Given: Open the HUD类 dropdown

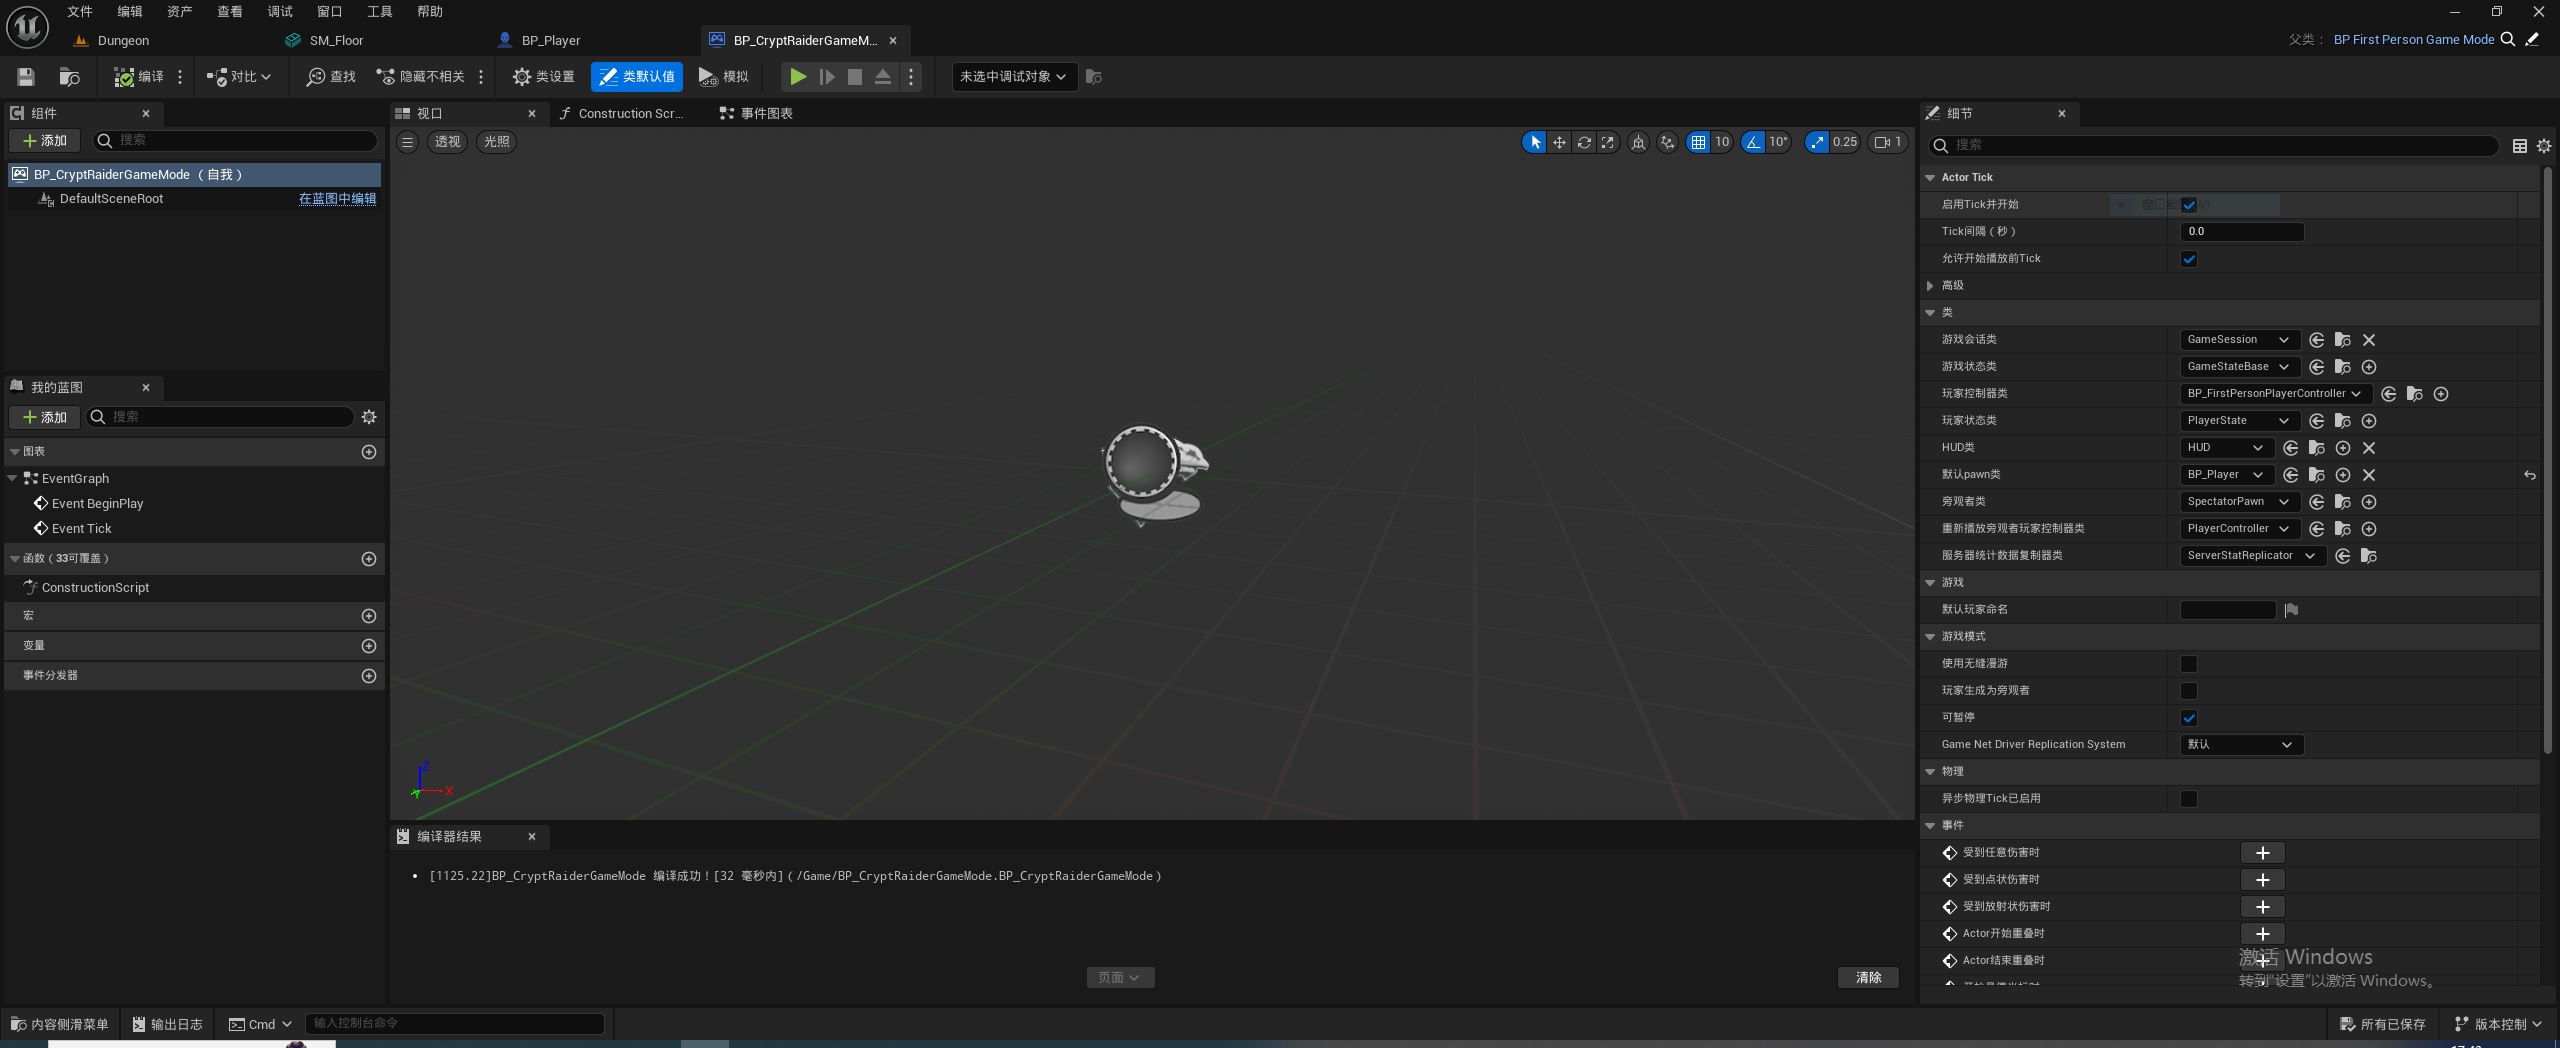Looking at the screenshot, I should pos(2227,448).
